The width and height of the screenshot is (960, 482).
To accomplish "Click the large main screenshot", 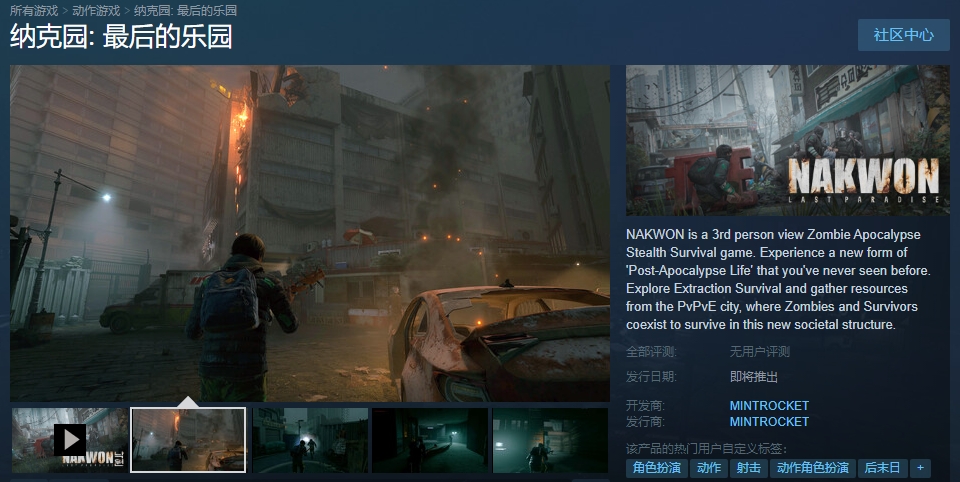I will pos(310,233).
